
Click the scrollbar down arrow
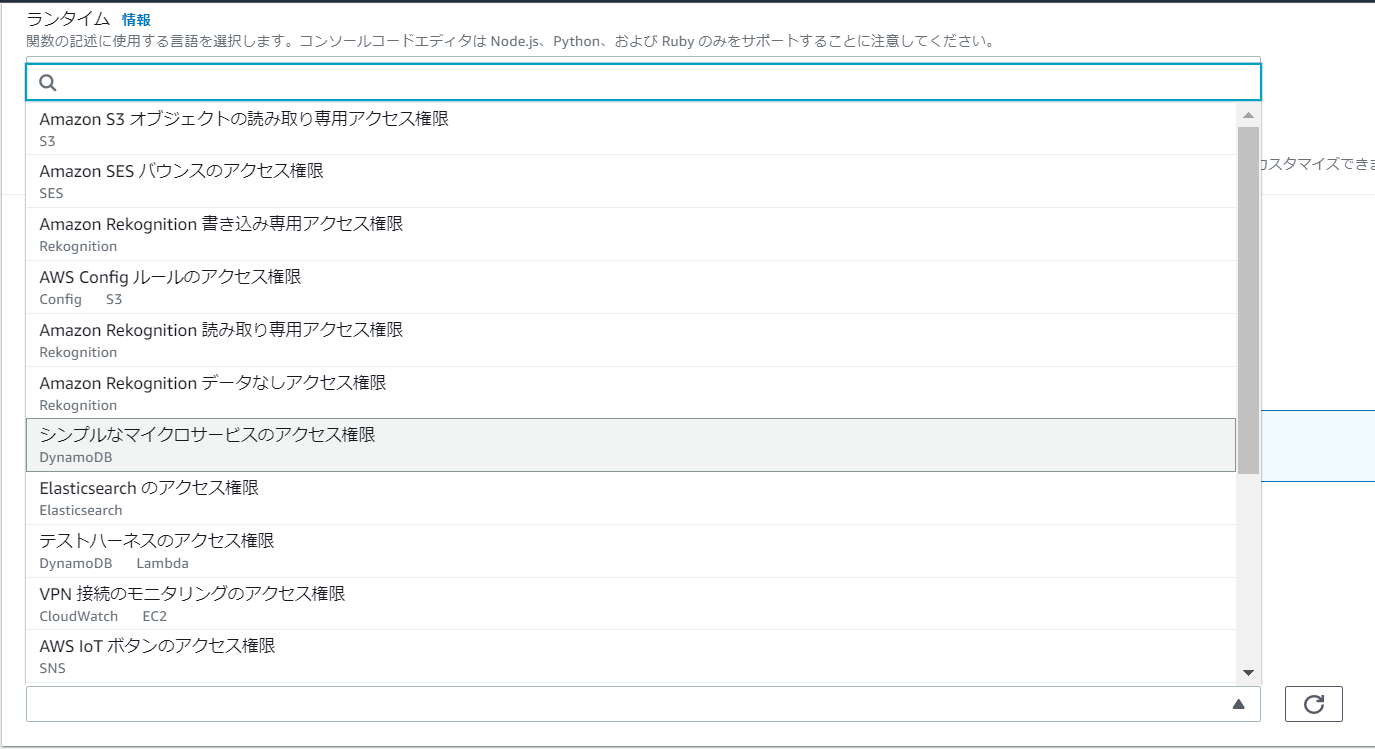(x=1248, y=672)
